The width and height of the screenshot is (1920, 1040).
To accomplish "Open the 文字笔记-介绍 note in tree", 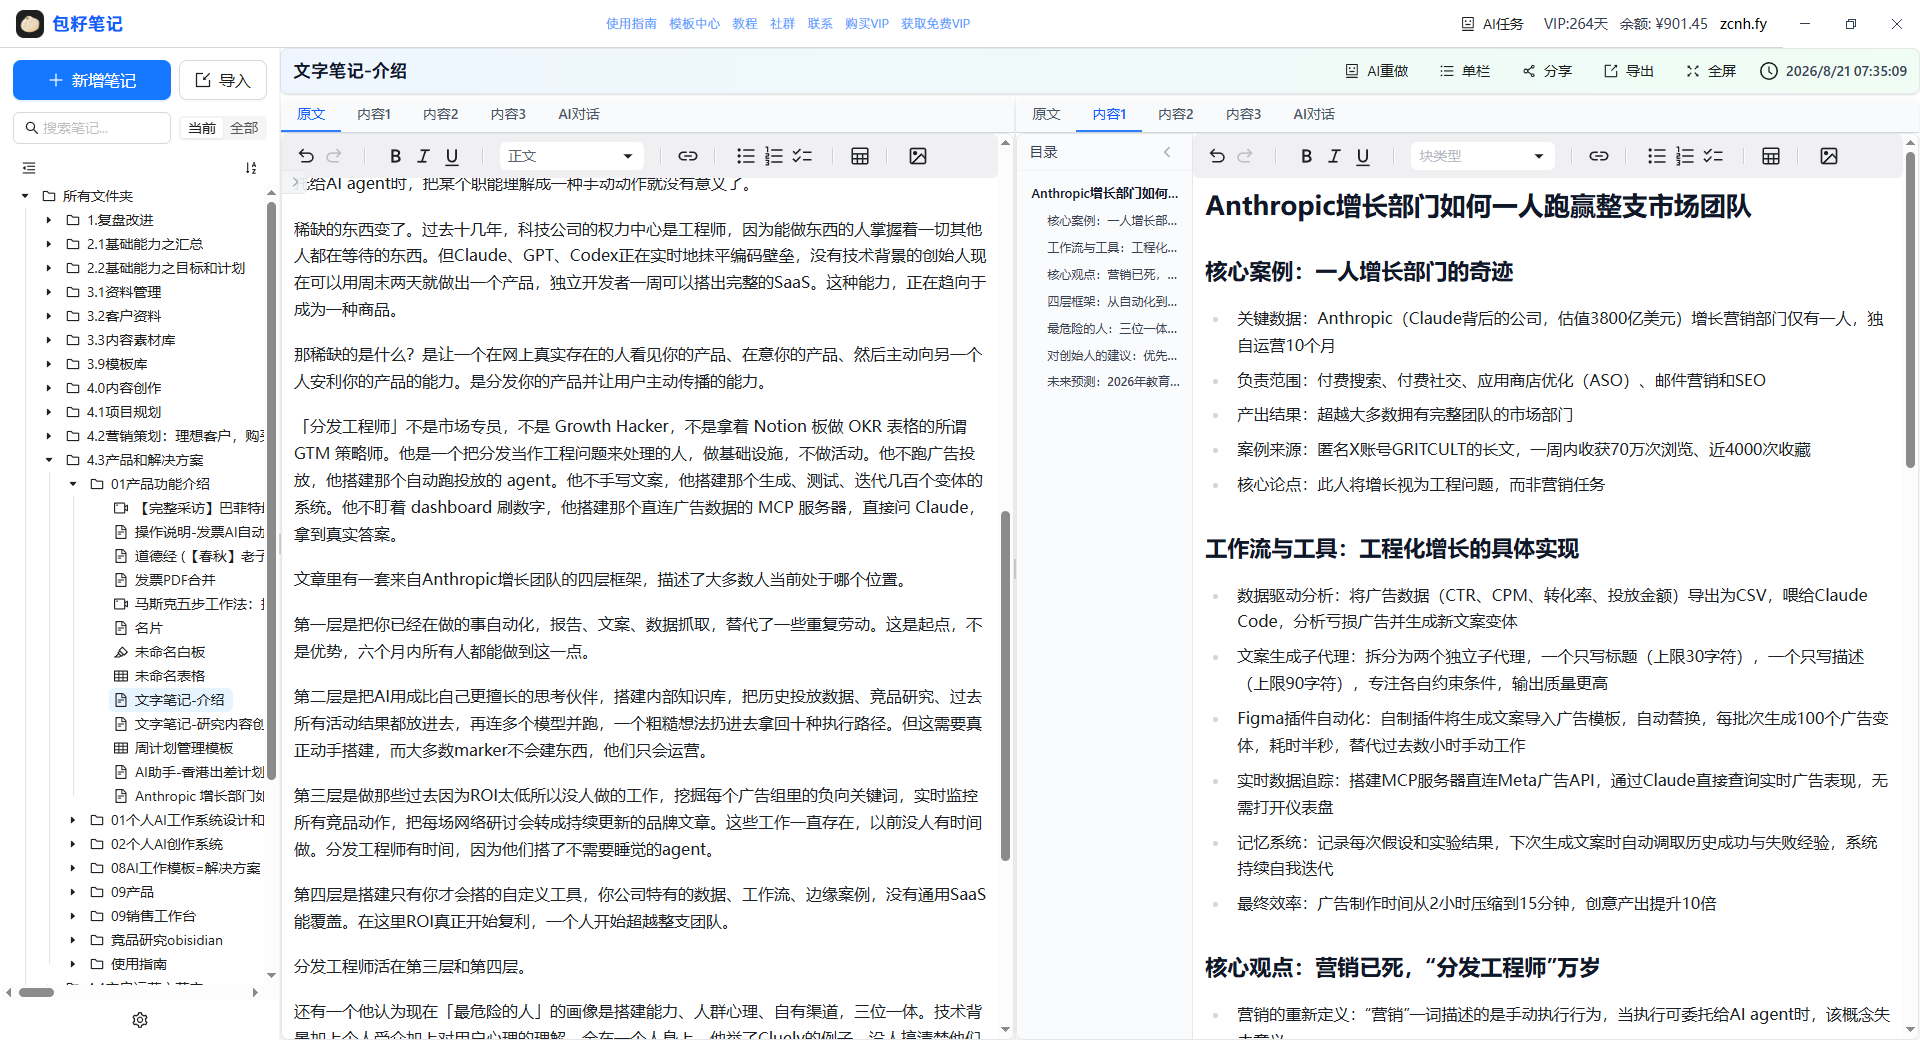I will point(170,700).
